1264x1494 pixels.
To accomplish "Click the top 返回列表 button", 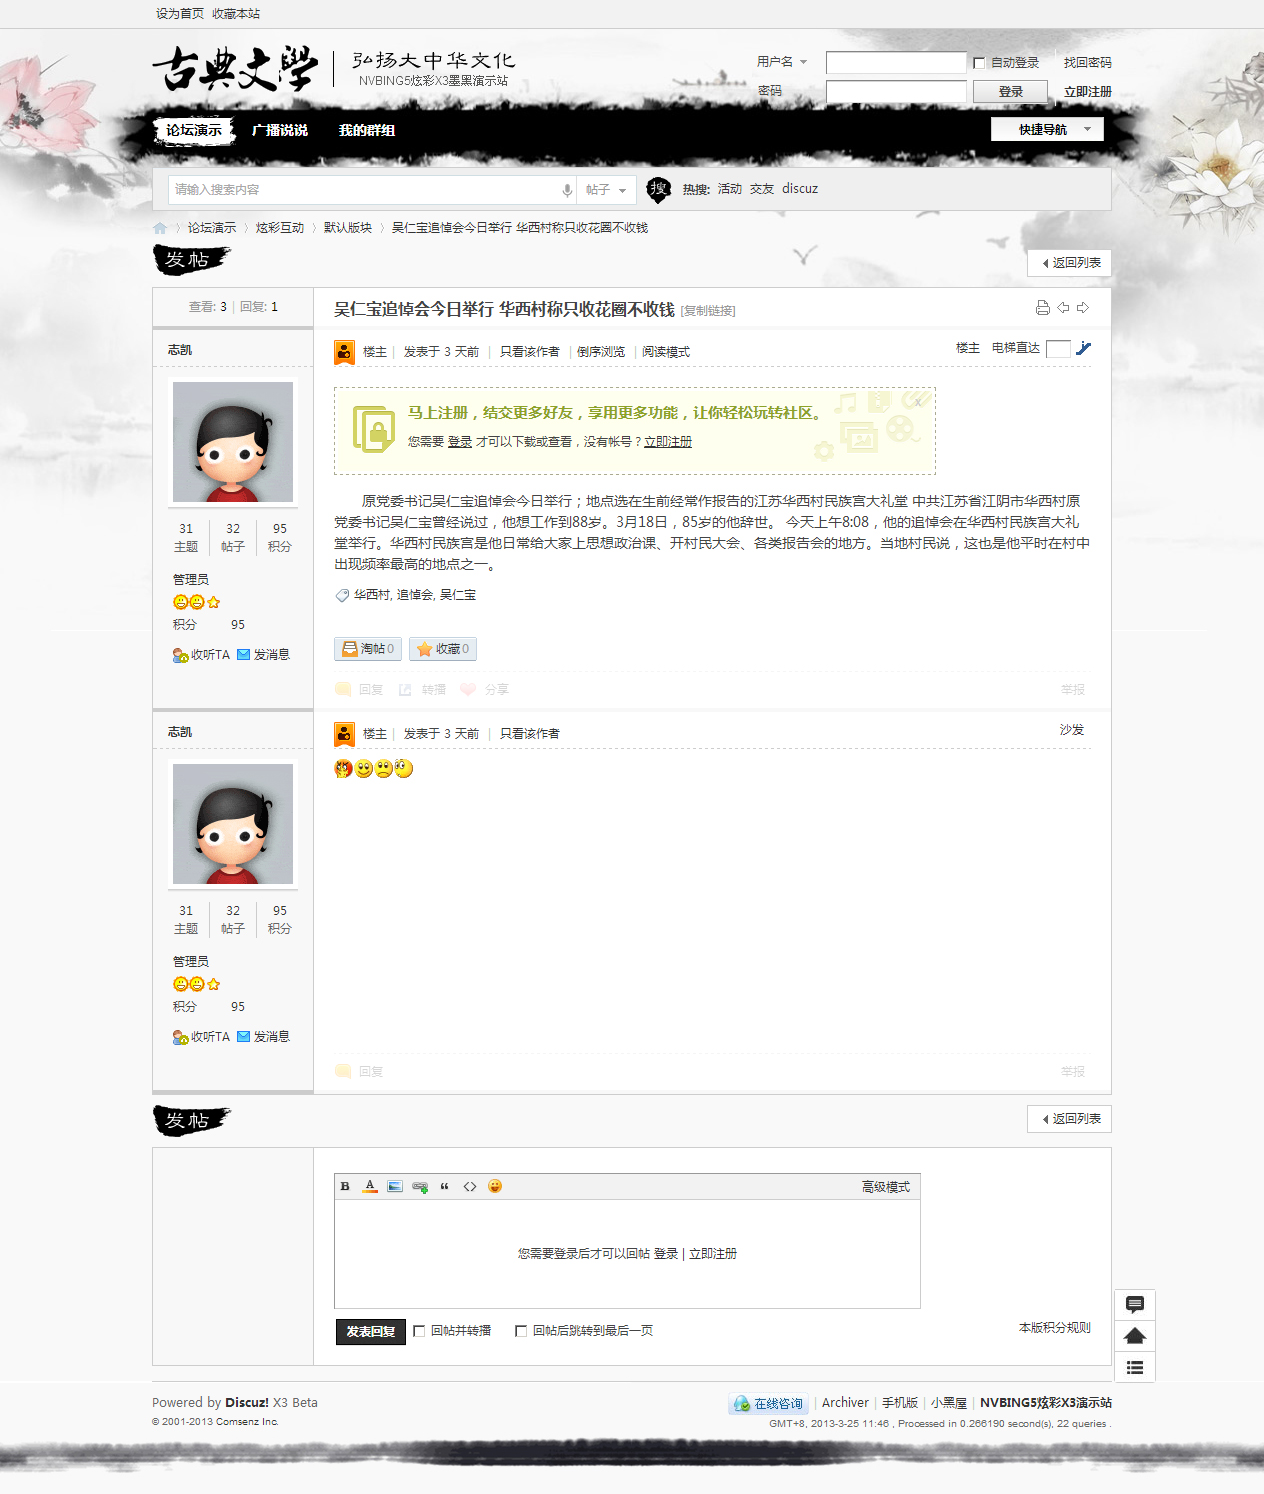I will (x=1070, y=263).
